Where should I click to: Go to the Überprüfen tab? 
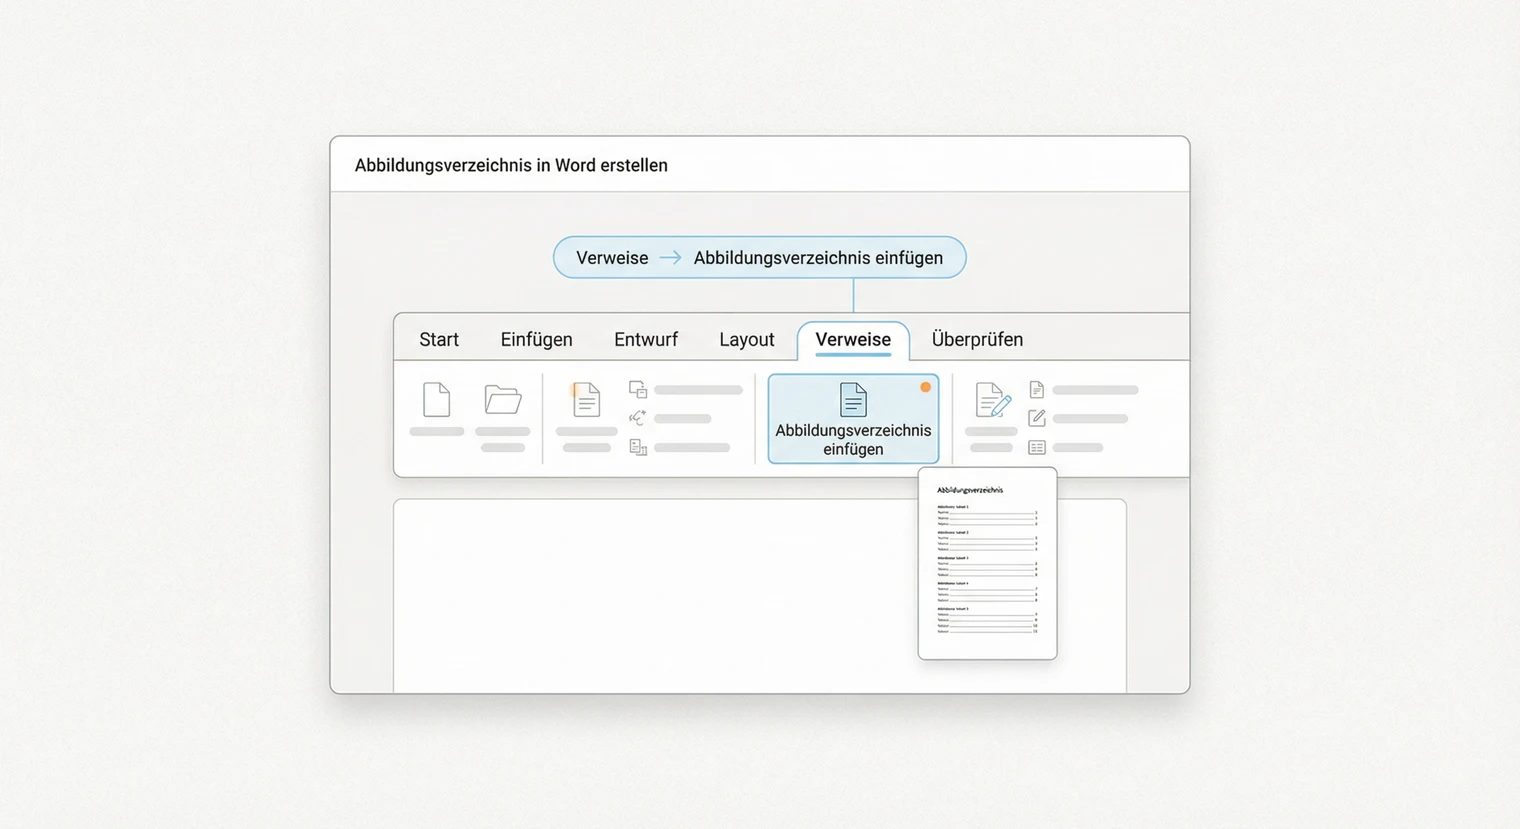(977, 340)
